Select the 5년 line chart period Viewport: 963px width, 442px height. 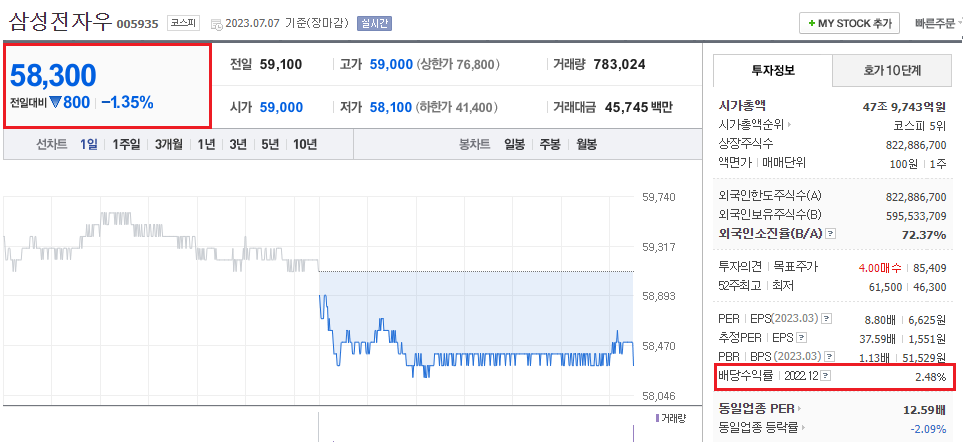270,145
